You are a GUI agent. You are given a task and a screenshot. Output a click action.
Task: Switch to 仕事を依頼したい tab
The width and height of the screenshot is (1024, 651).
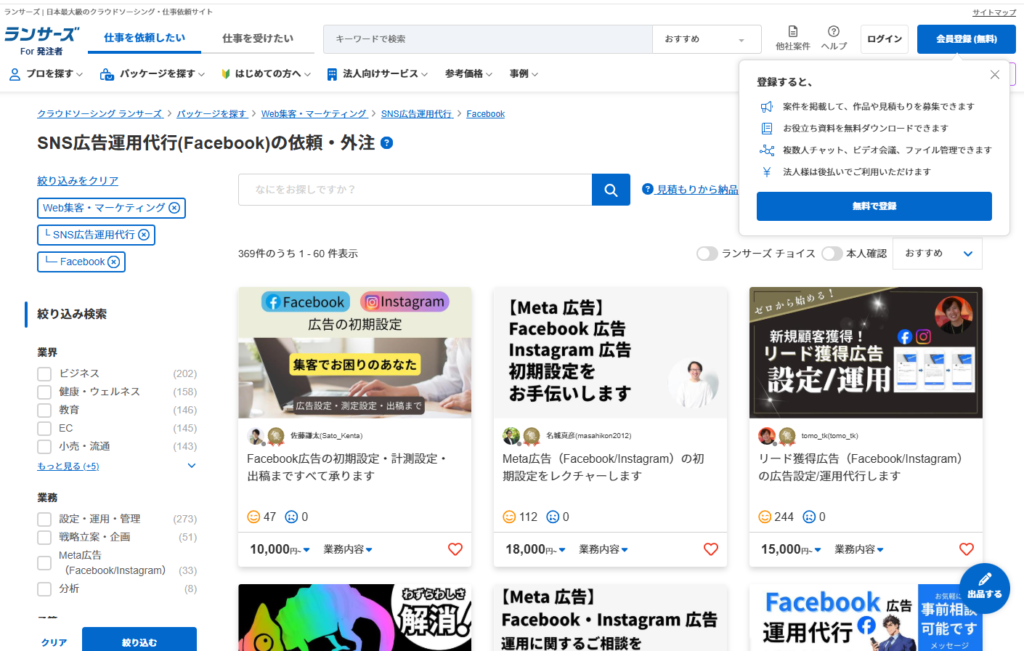(144, 38)
